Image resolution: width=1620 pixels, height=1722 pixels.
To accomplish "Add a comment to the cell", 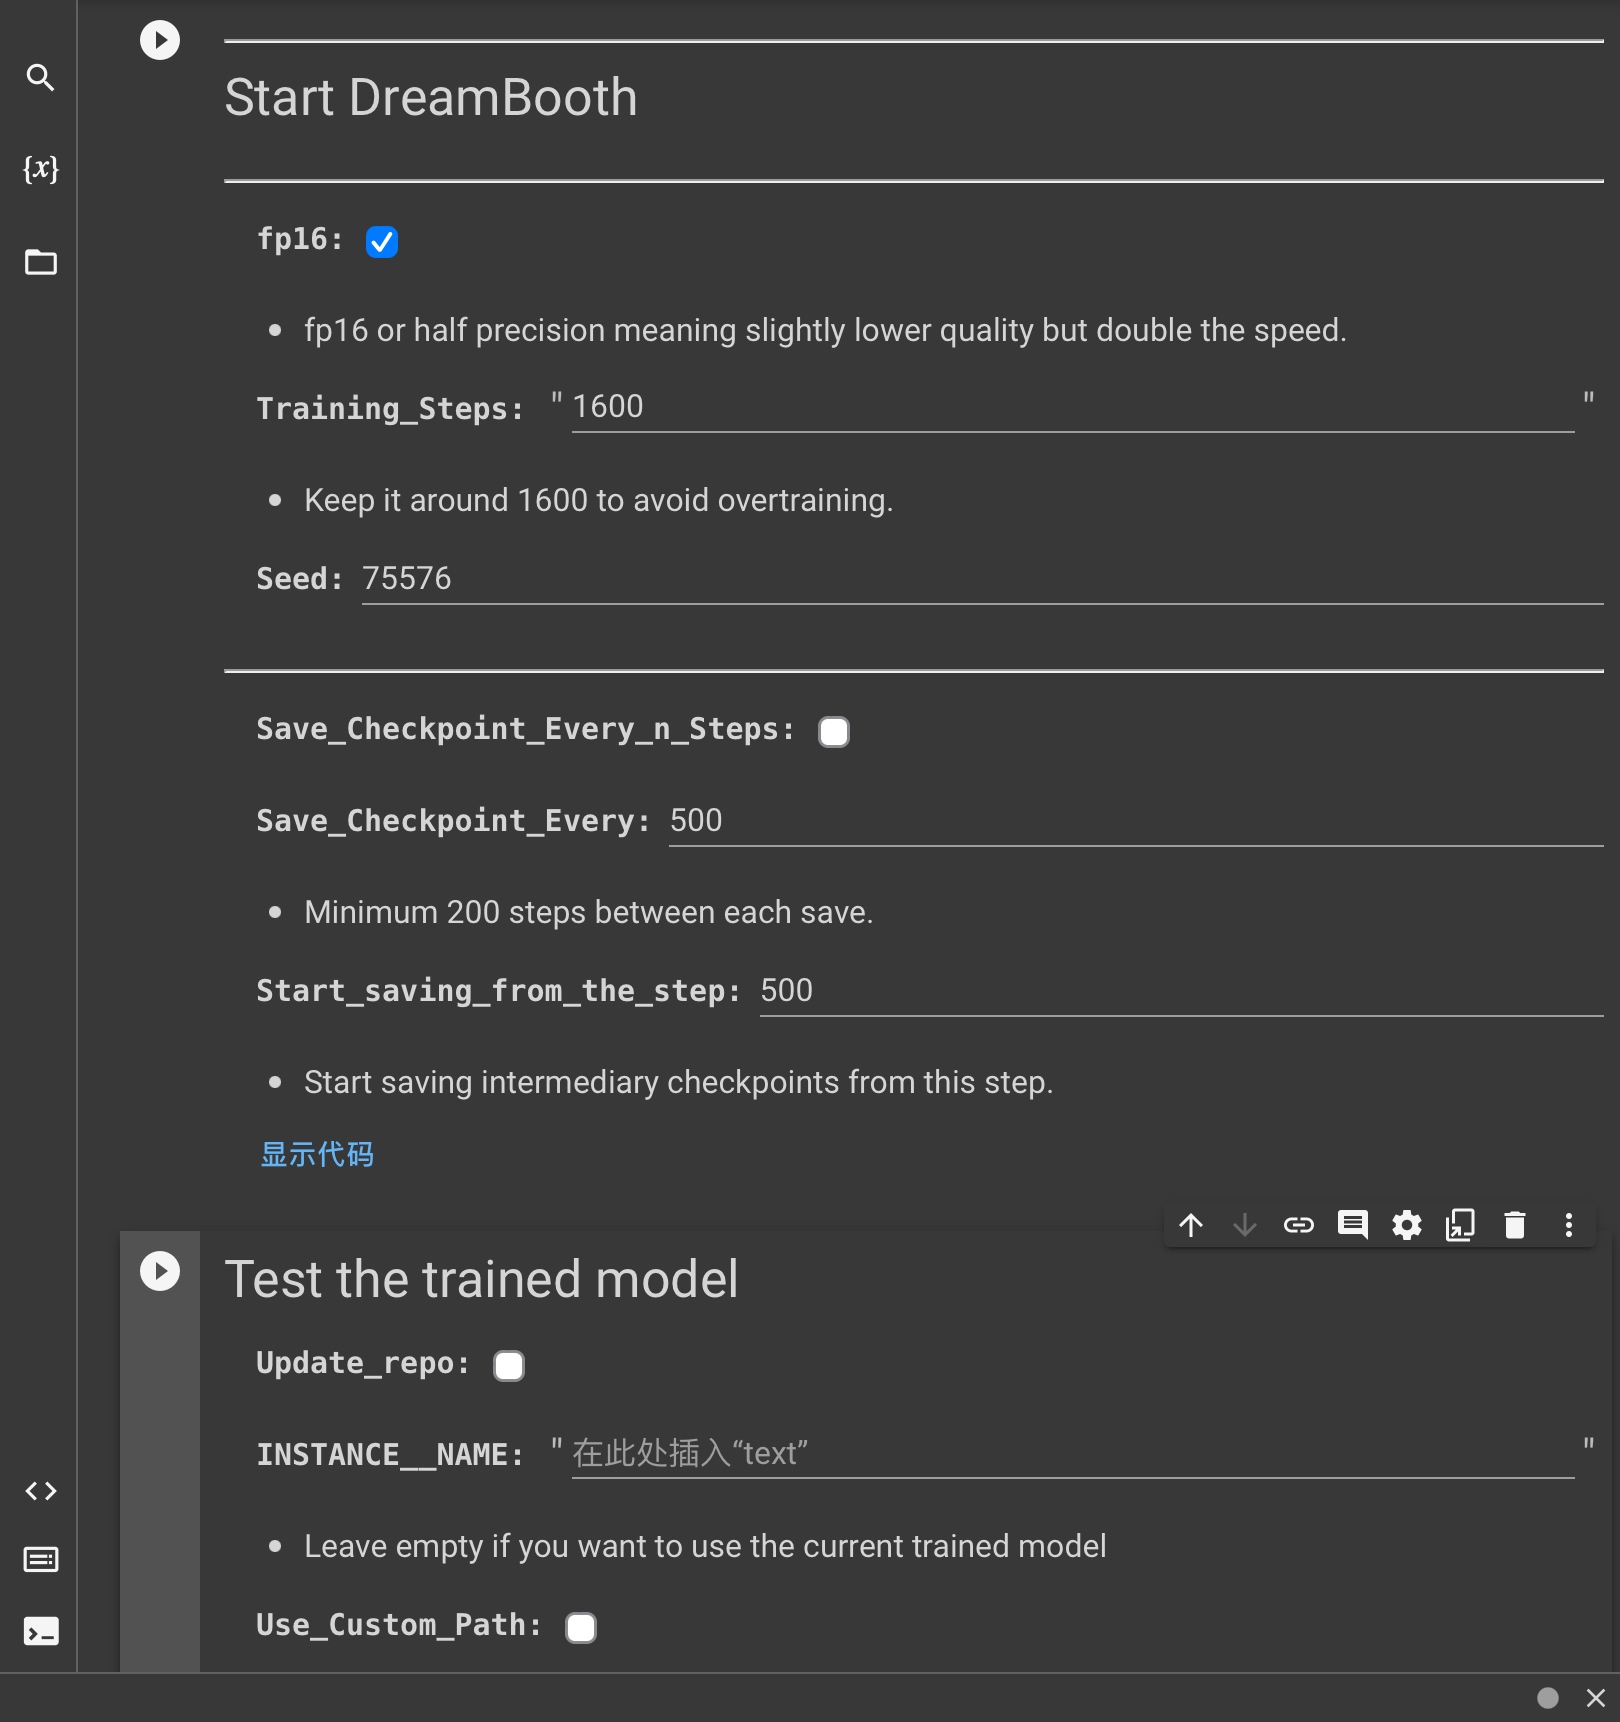I will pos(1352,1225).
